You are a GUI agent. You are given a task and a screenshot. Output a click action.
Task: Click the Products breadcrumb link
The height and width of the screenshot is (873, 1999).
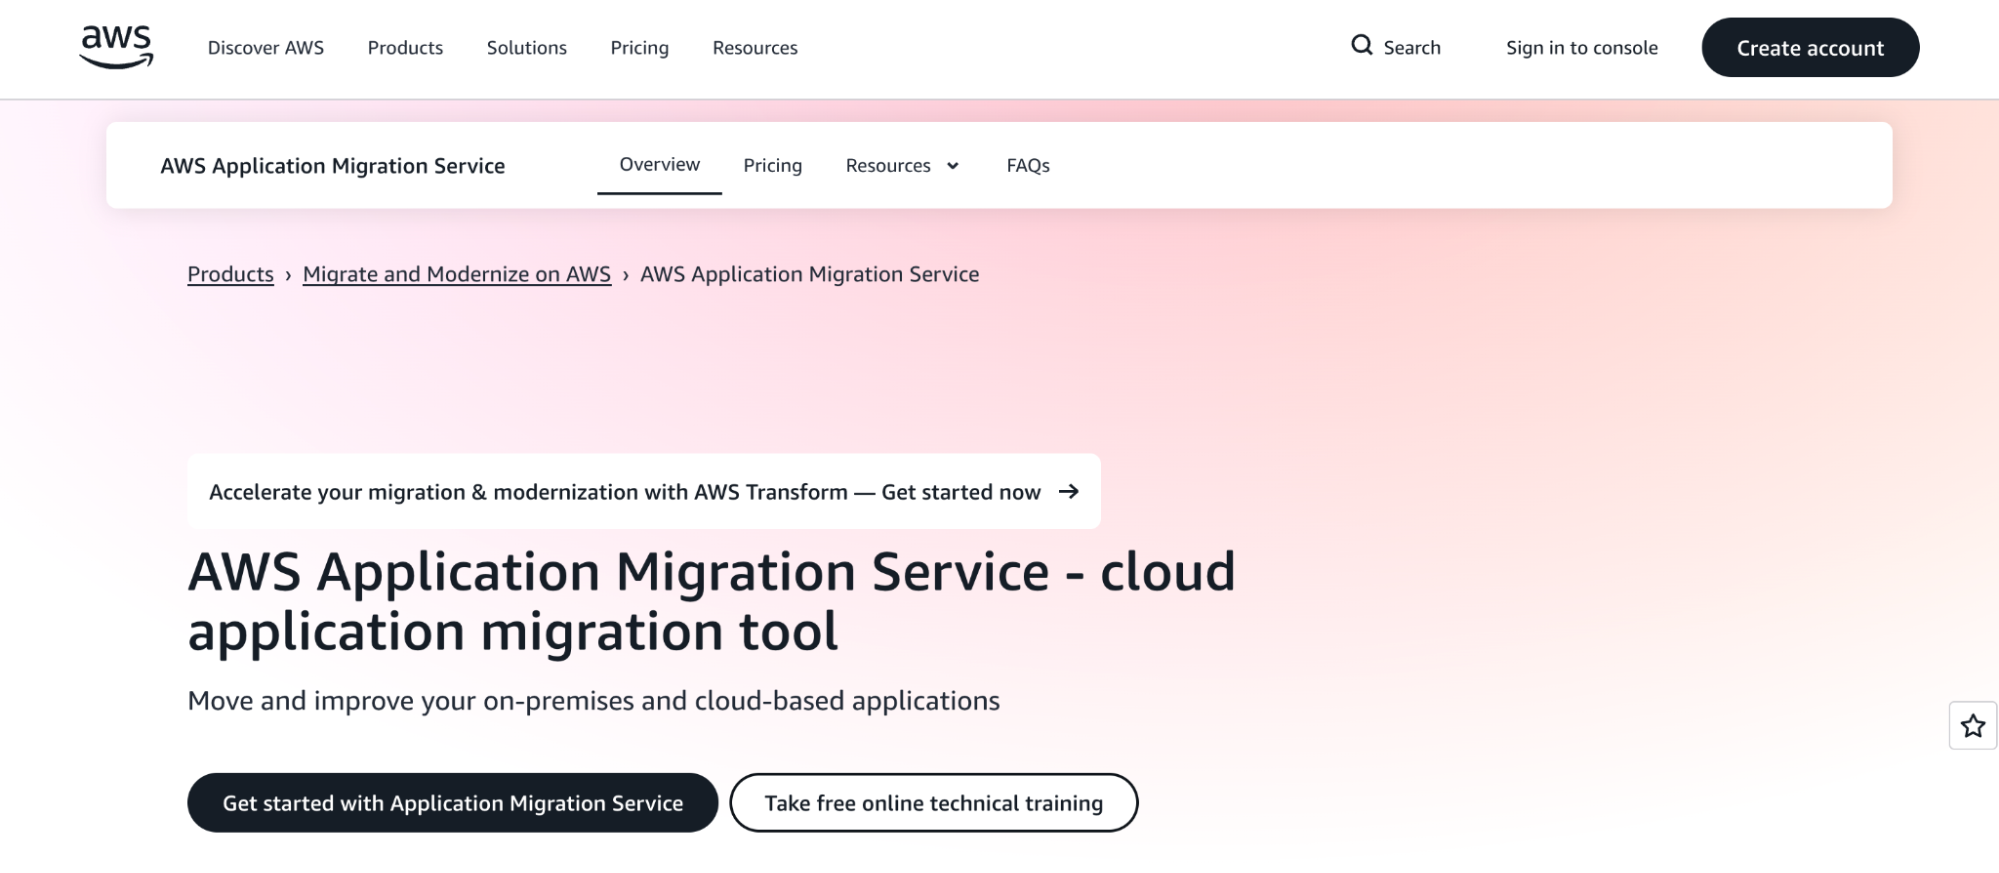[230, 274]
